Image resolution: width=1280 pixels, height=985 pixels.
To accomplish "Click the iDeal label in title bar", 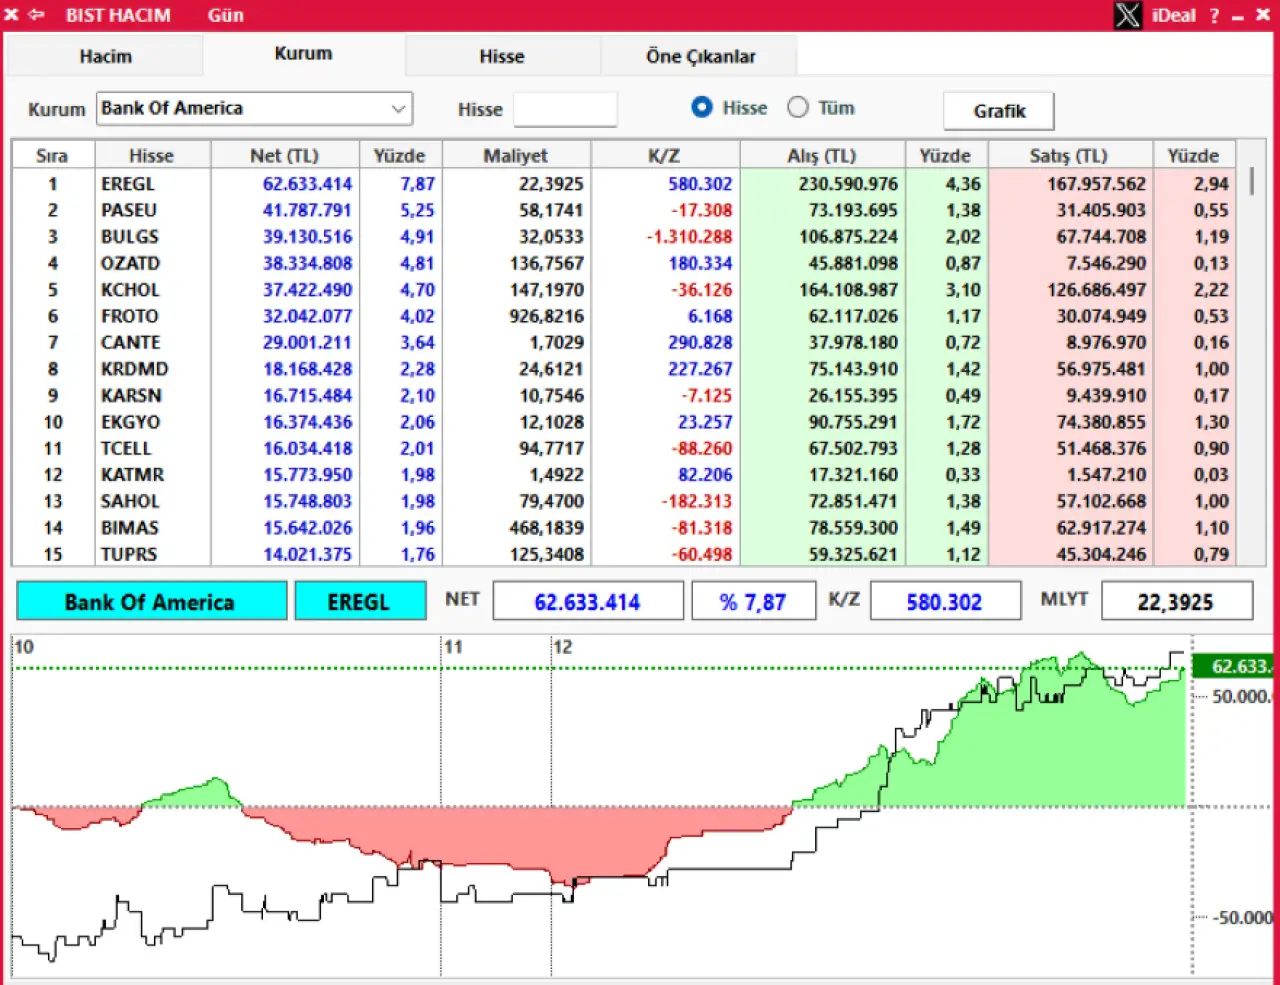I will point(1173,15).
